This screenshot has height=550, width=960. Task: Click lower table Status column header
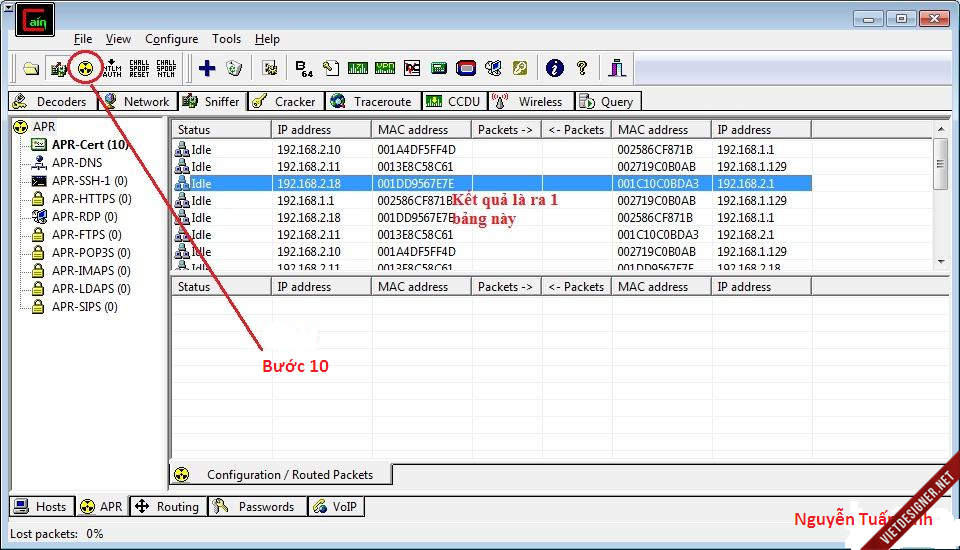point(222,287)
